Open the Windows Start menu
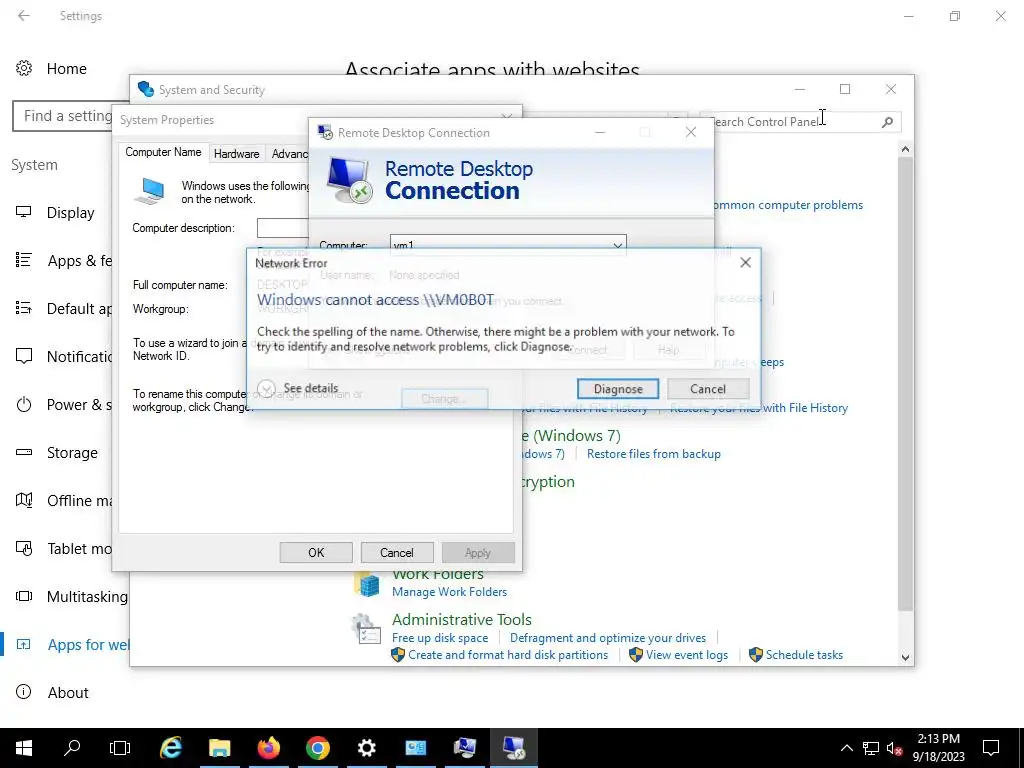The height and width of the screenshot is (768, 1024). coord(24,748)
